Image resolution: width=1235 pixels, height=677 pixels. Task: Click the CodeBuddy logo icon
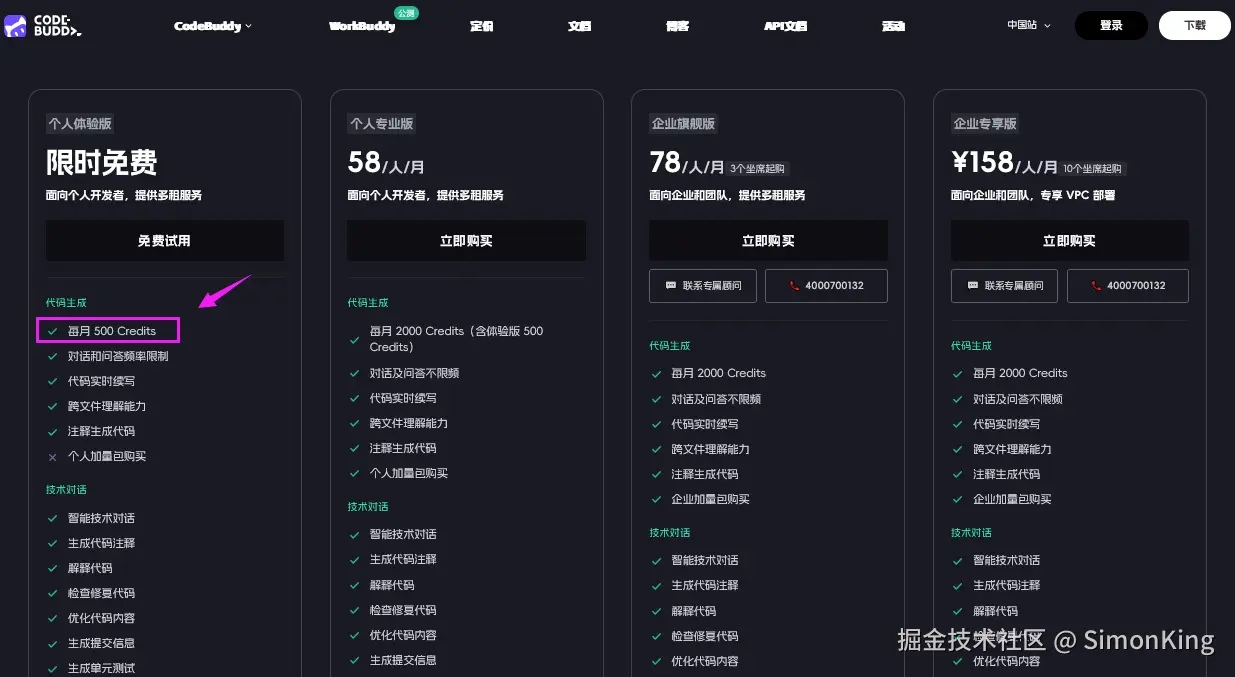pyautogui.click(x=15, y=26)
